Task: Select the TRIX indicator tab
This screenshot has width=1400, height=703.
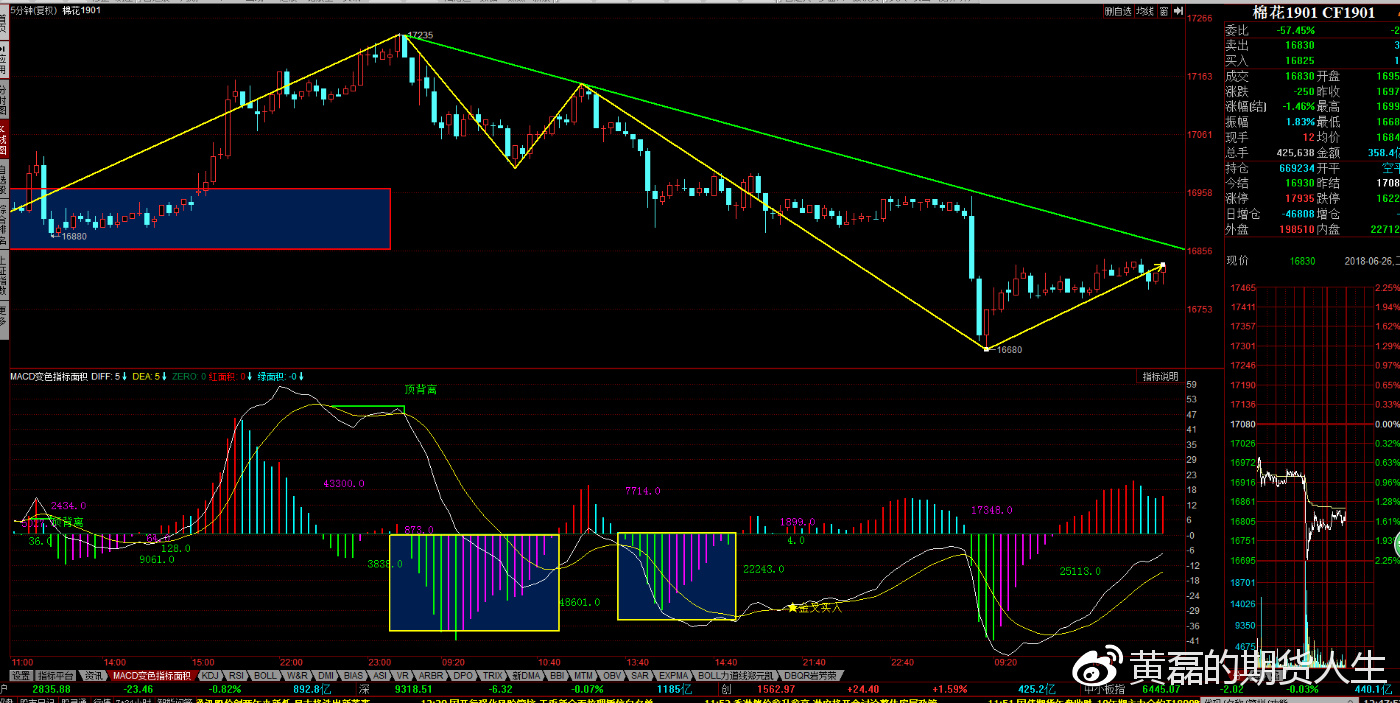Action: click(x=493, y=676)
